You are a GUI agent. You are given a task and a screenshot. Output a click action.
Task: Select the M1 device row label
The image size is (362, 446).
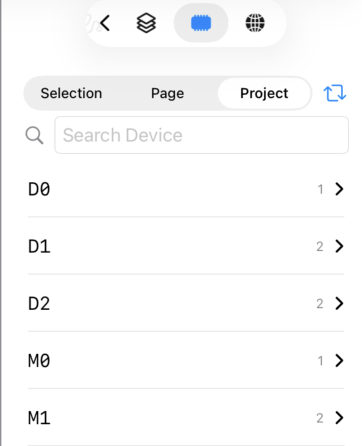click(x=39, y=418)
